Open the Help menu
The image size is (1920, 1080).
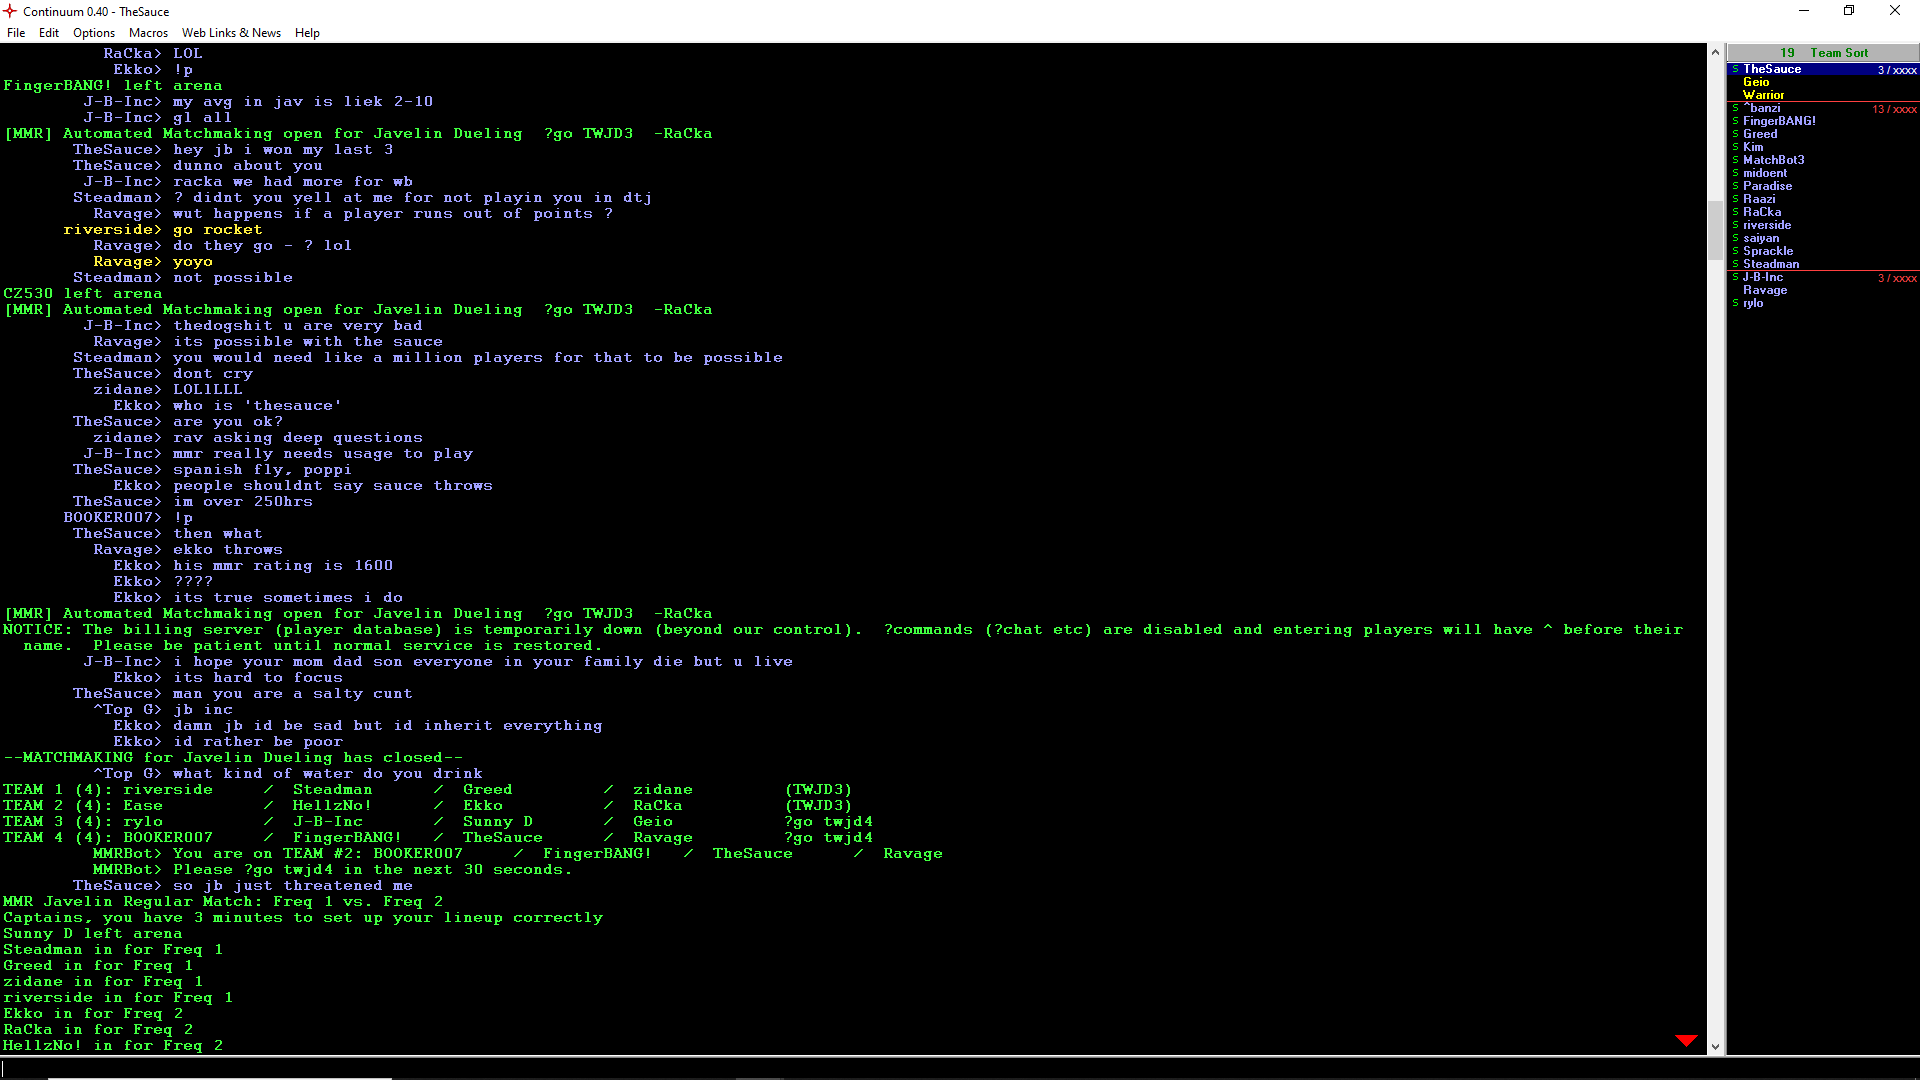(x=307, y=33)
